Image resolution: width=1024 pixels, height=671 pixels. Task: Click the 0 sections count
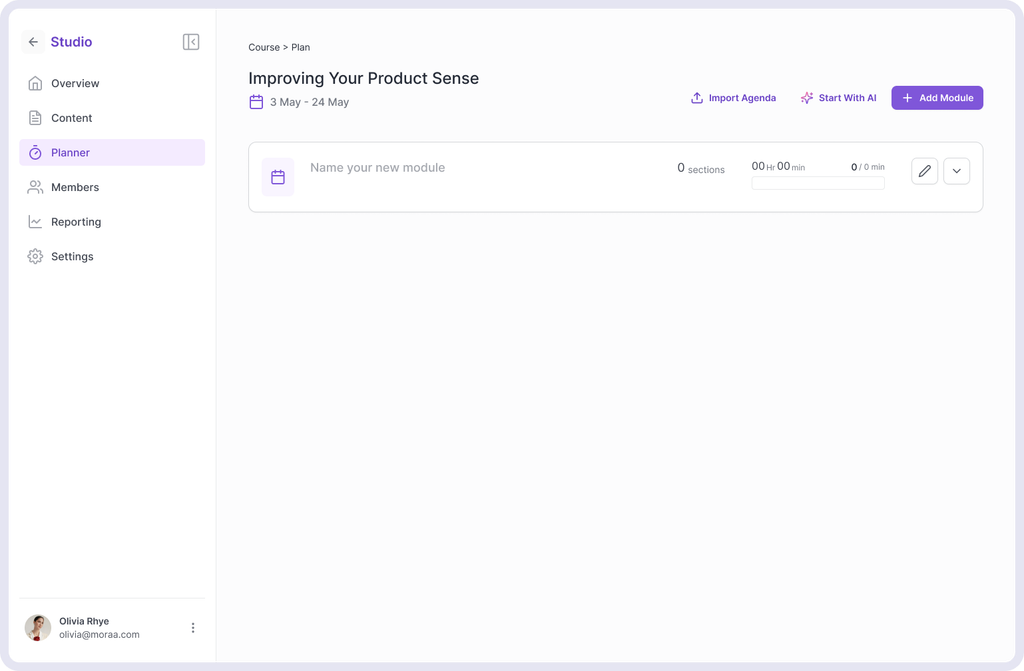701,169
